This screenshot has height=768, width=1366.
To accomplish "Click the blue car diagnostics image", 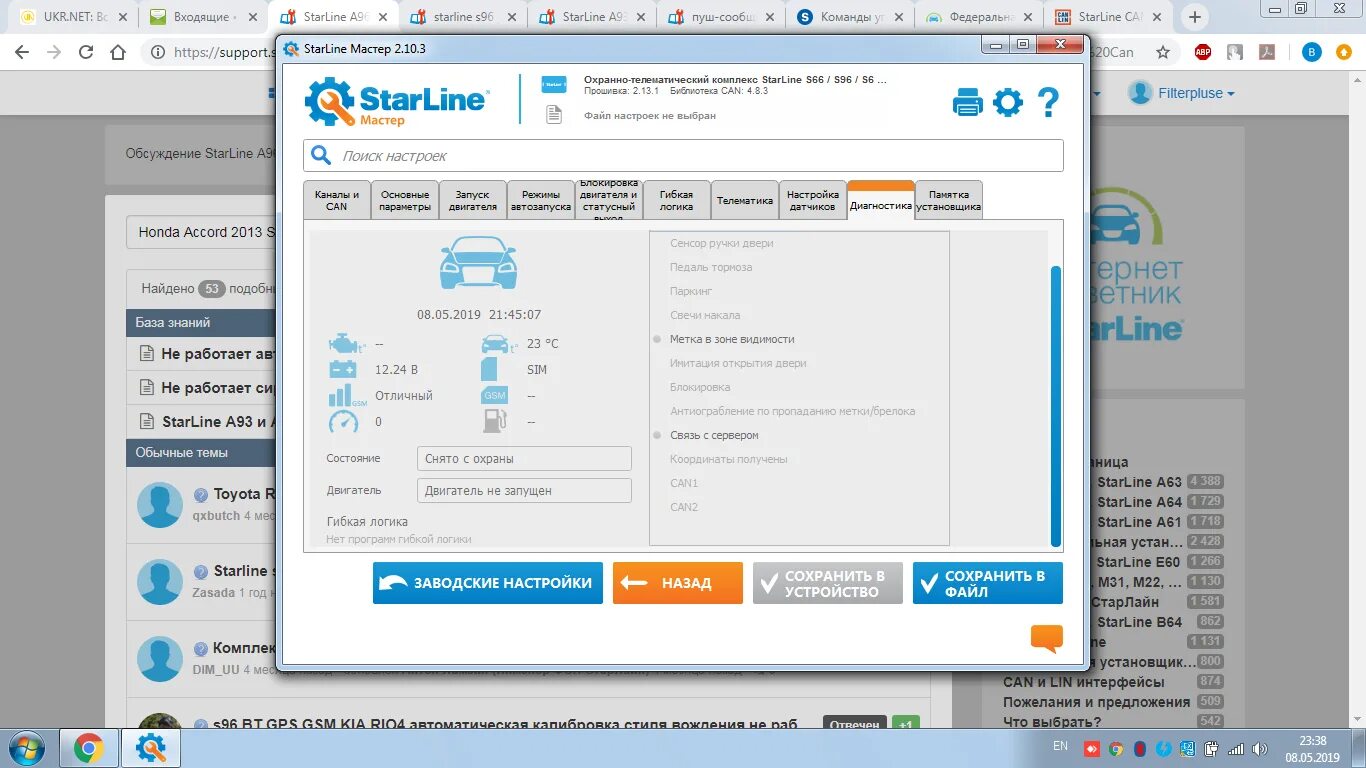I will pos(479,262).
